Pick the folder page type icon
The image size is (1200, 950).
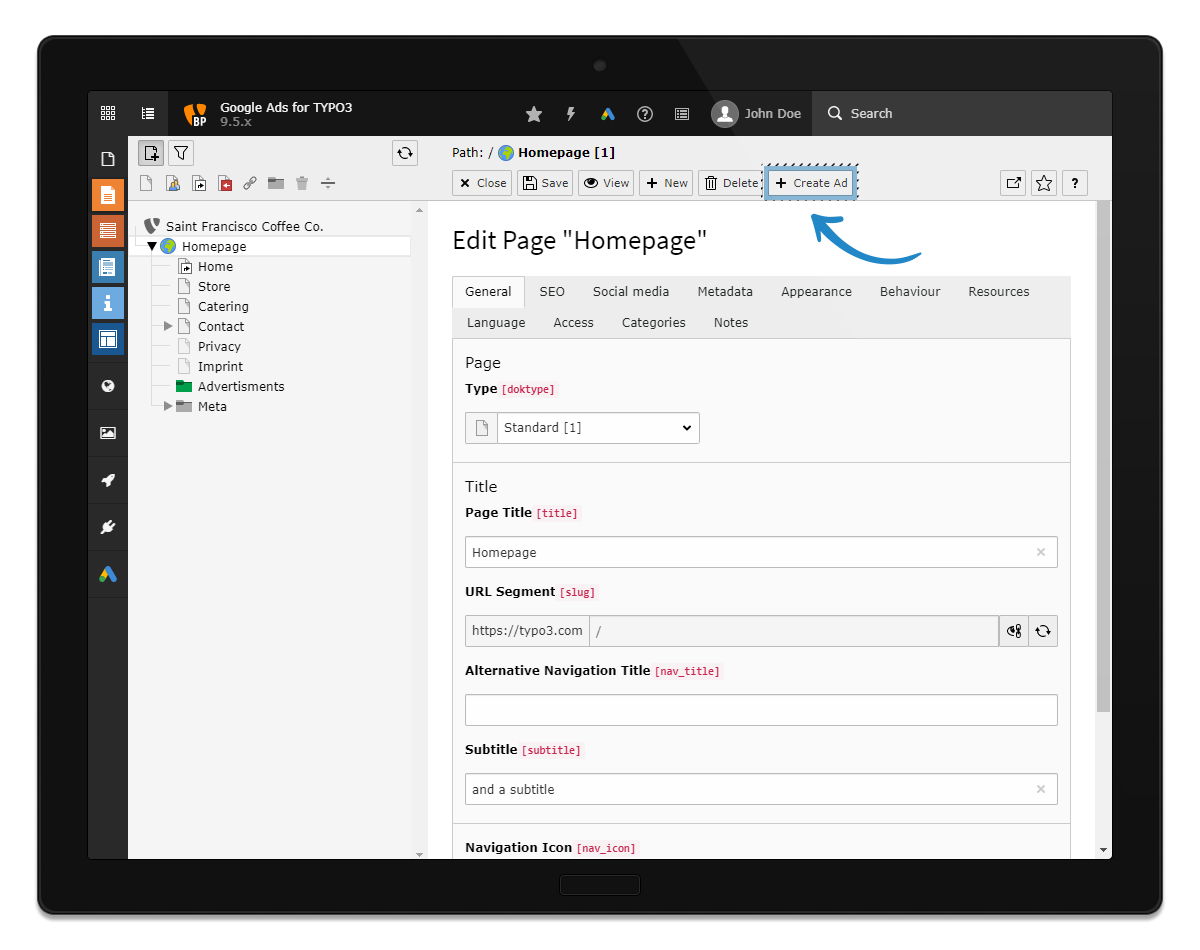tap(276, 183)
